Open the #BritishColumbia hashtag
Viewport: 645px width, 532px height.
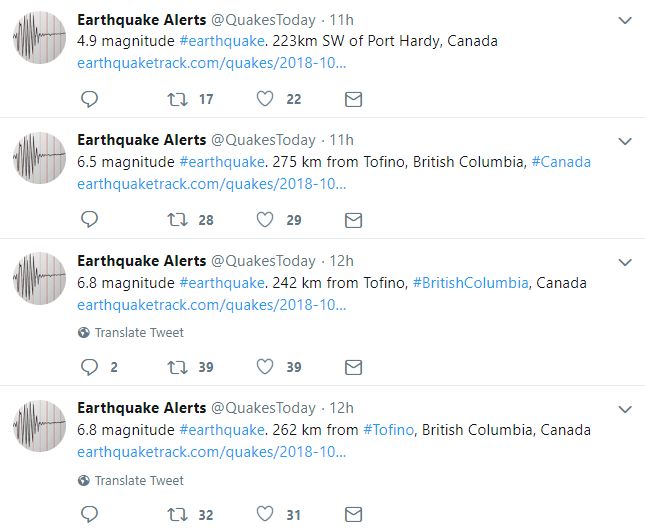click(471, 283)
